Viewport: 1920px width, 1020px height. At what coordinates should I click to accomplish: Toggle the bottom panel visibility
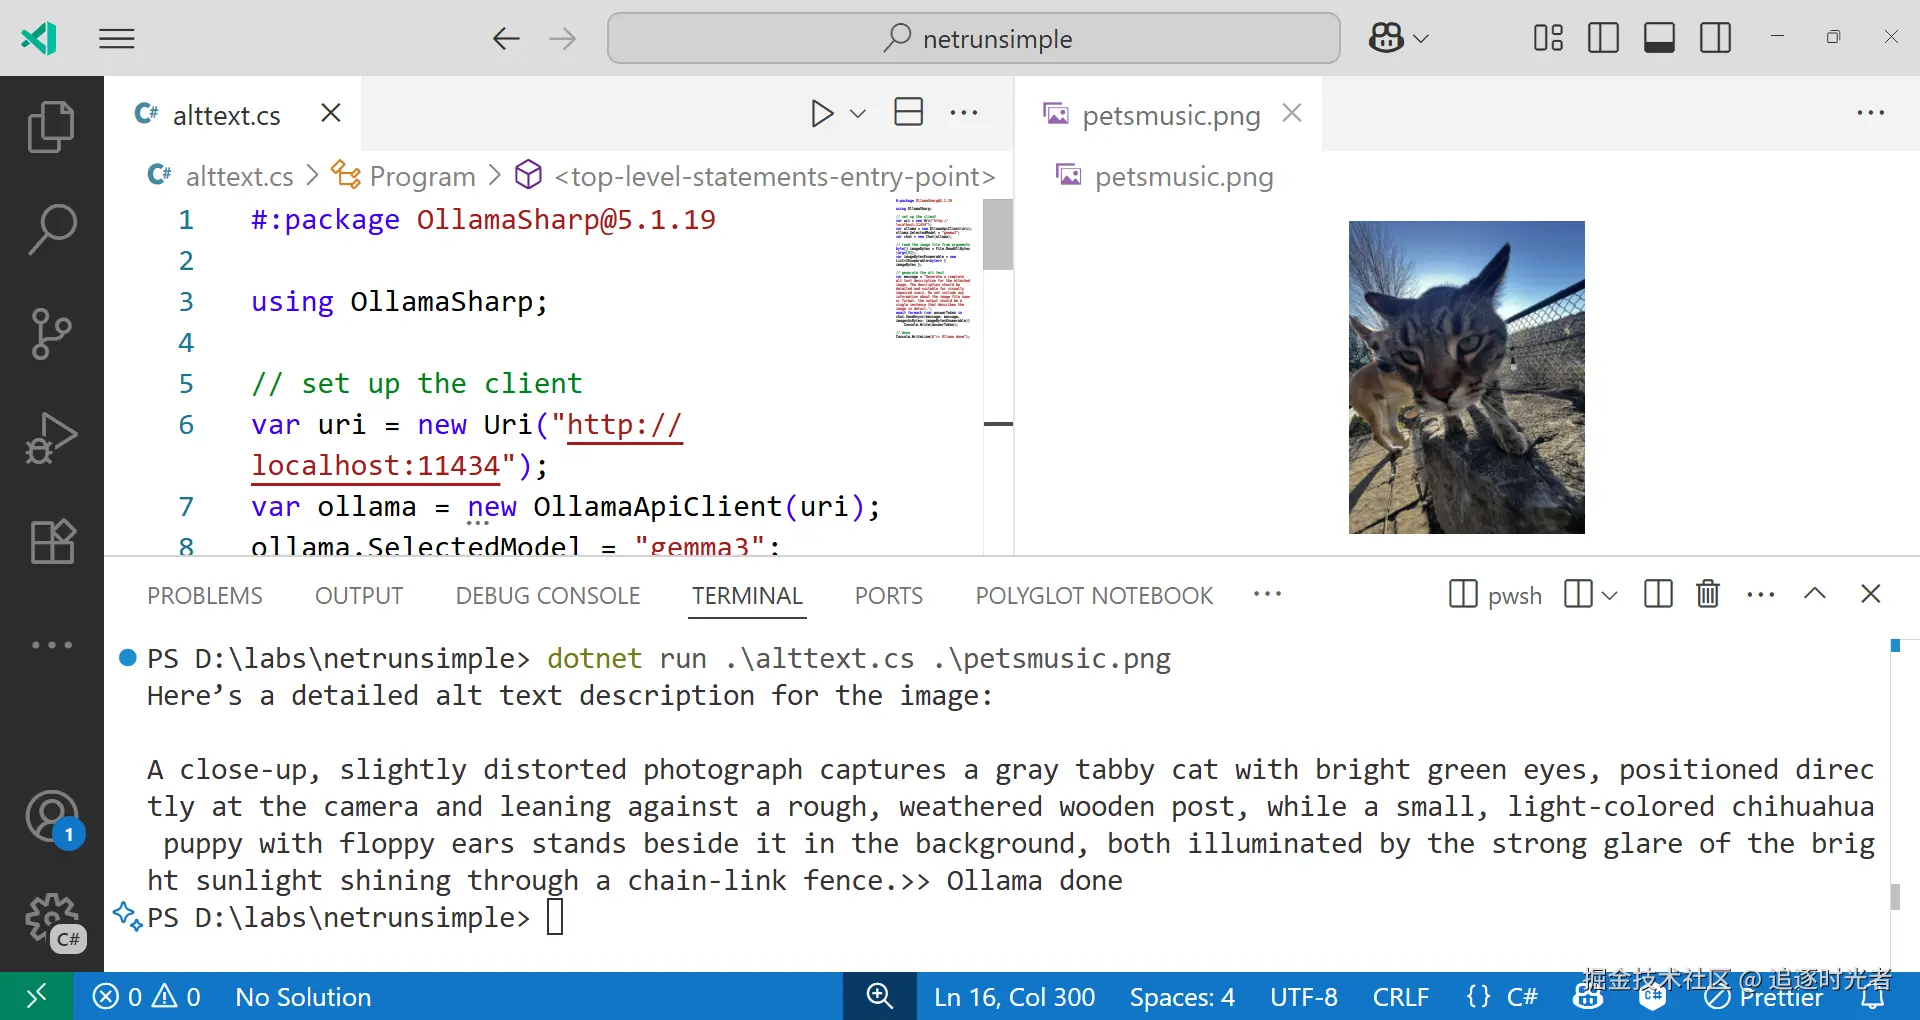pyautogui.click(x=1659, y=38)
